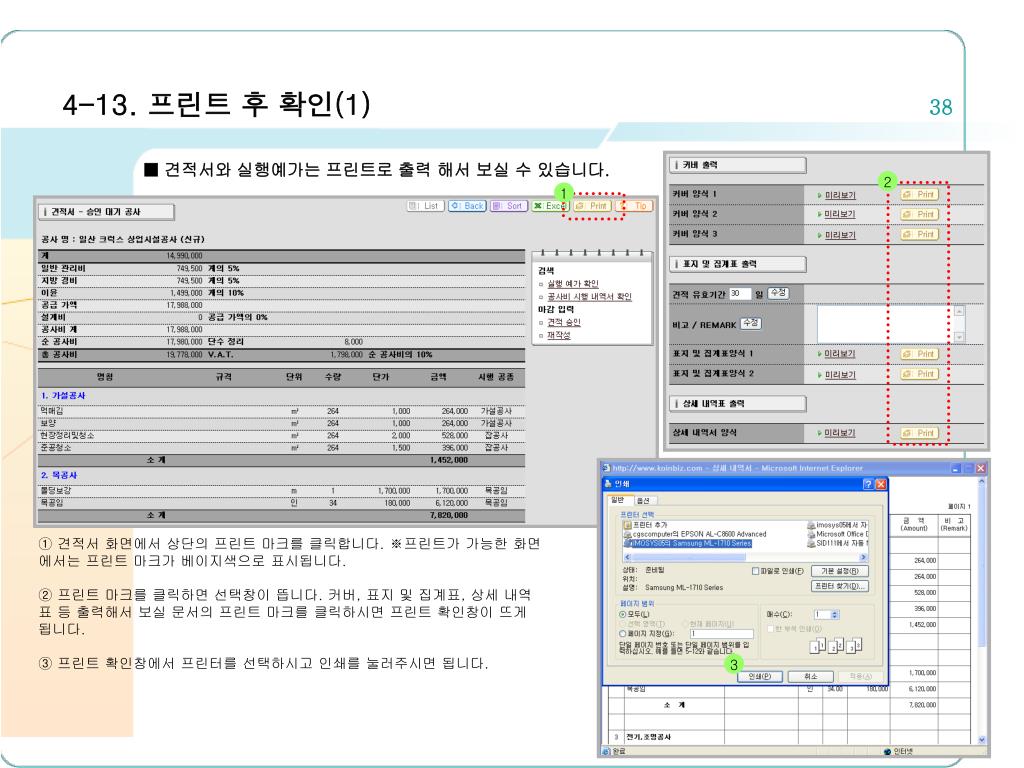The image size is (1024, 768).
Task: Click the Sort toolbar button
Action: 508,206
